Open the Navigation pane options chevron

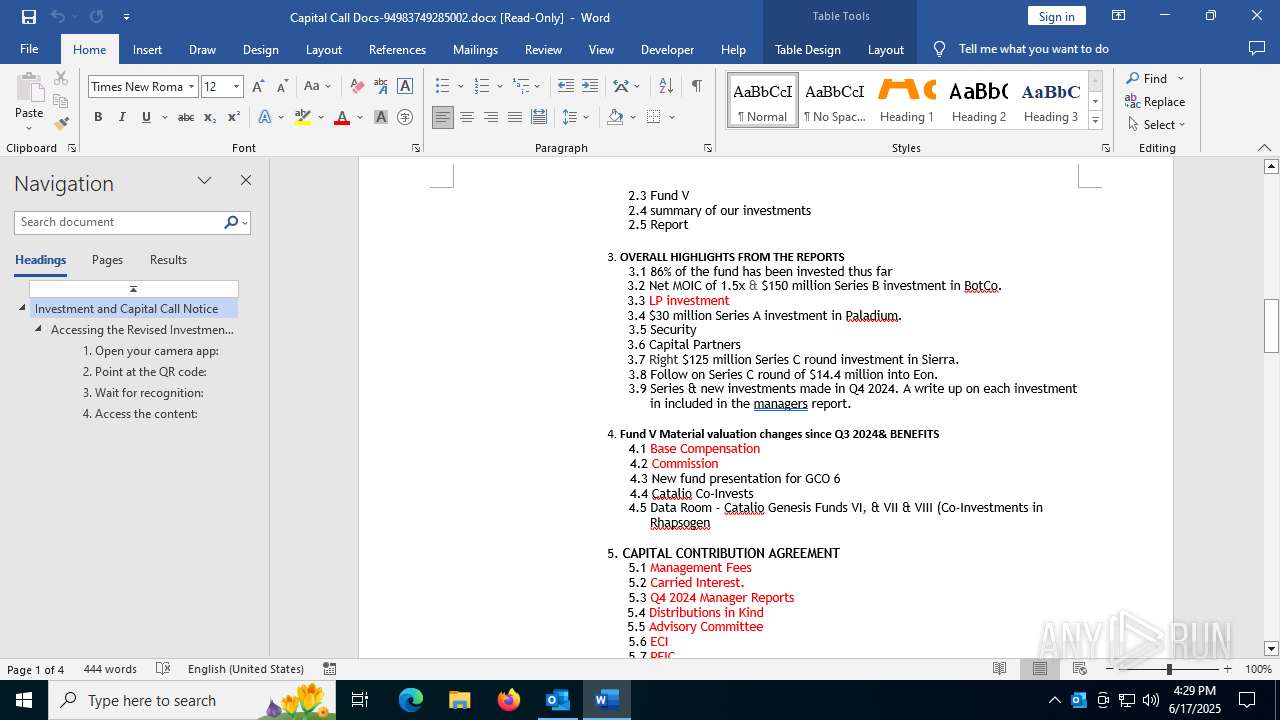[205, 180]
